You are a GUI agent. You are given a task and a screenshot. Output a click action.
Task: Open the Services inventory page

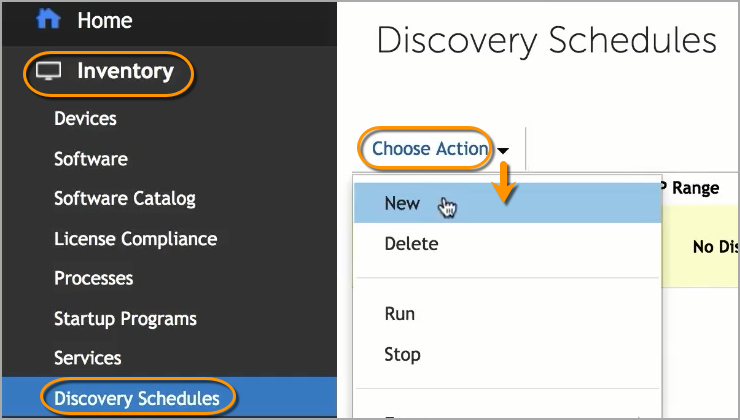click(87, 358)
